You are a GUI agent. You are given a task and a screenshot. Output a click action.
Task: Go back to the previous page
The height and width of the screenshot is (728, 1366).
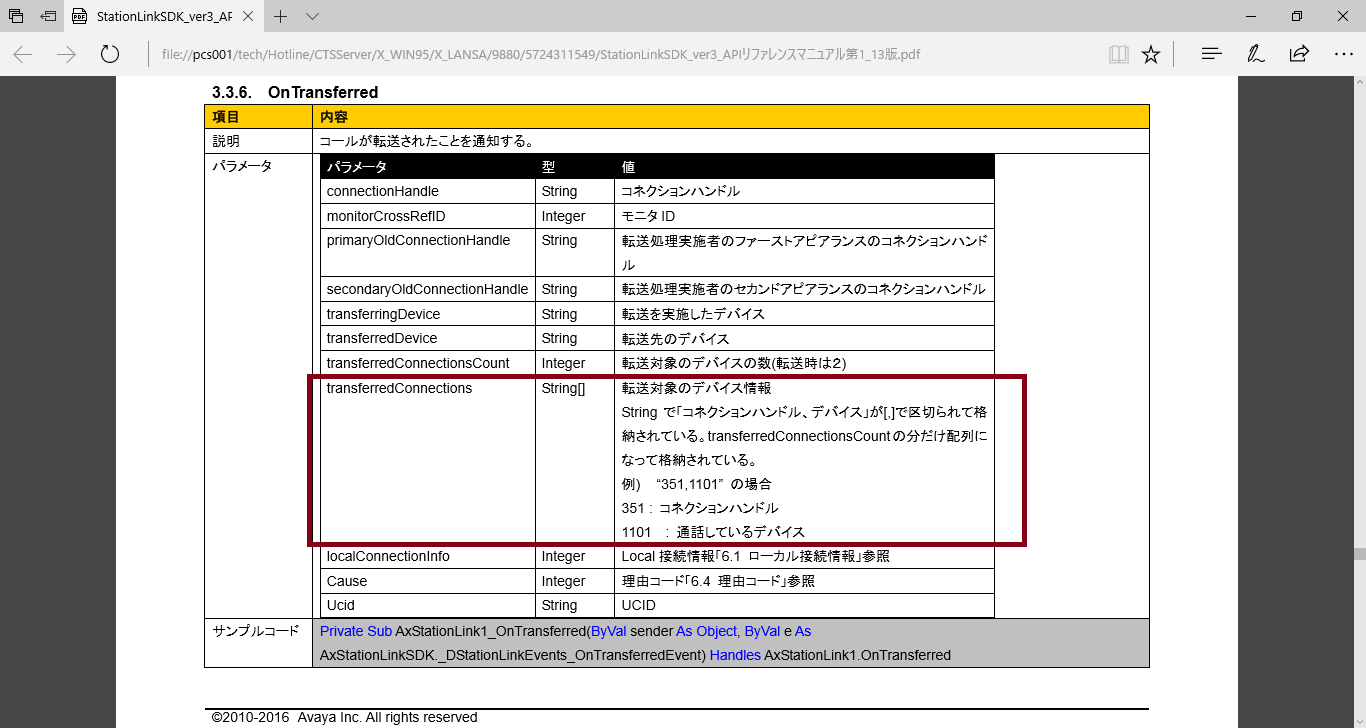(22, 54)
